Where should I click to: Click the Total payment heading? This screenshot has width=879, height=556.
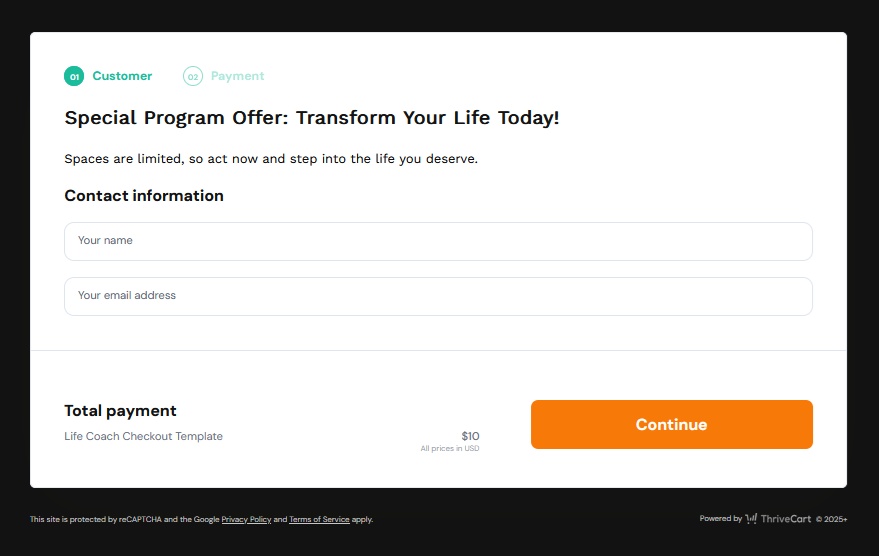tap(120, 411)
